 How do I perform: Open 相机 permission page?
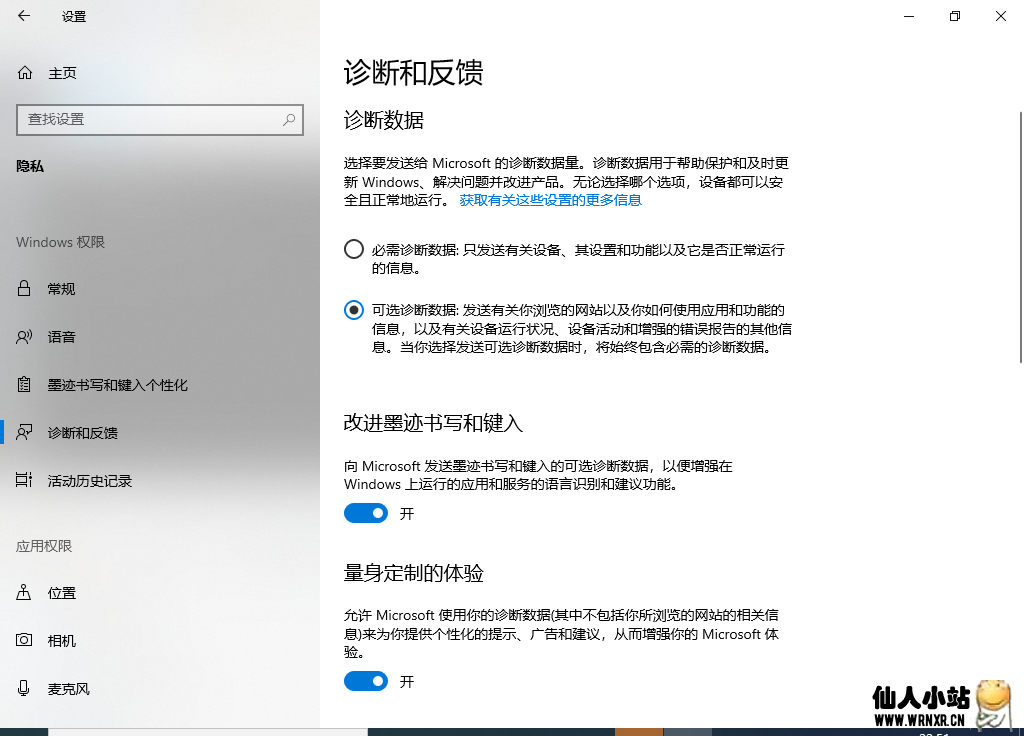[x=160, y=641]
